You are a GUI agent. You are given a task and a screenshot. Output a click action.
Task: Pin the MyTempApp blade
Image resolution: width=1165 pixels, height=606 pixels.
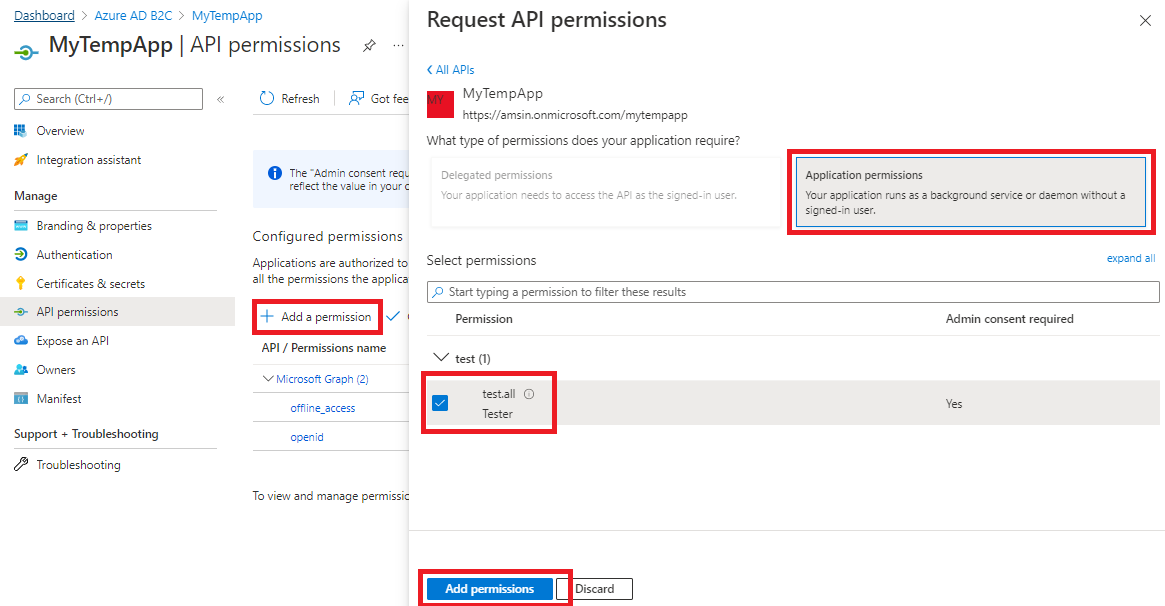(369, 46)
